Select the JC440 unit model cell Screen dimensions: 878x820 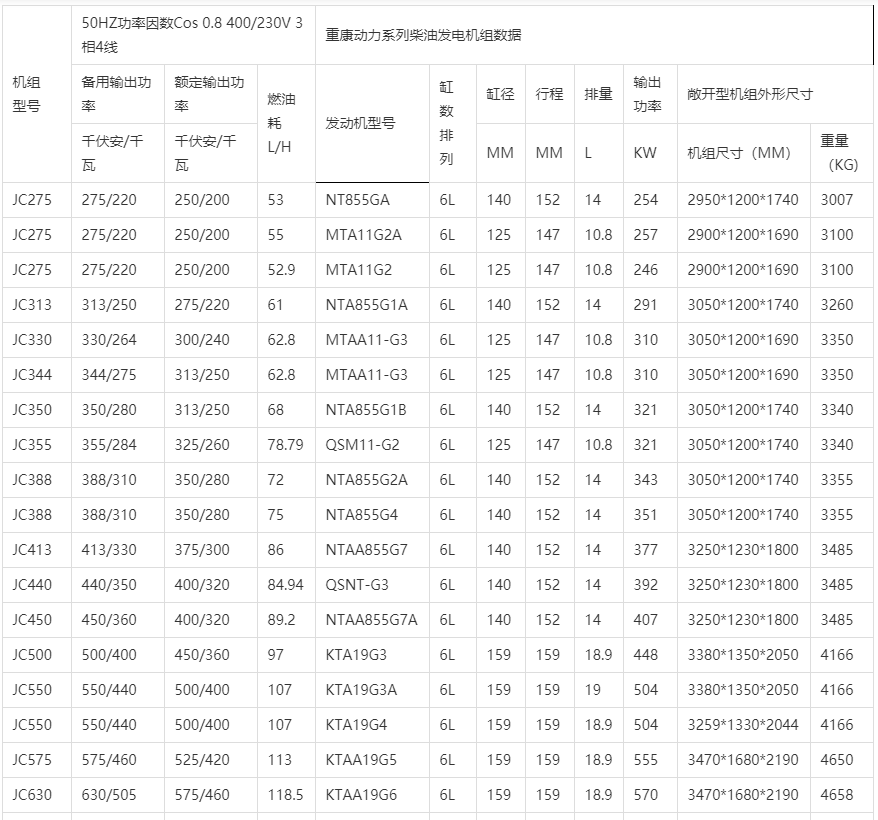[x=33, y=585]
